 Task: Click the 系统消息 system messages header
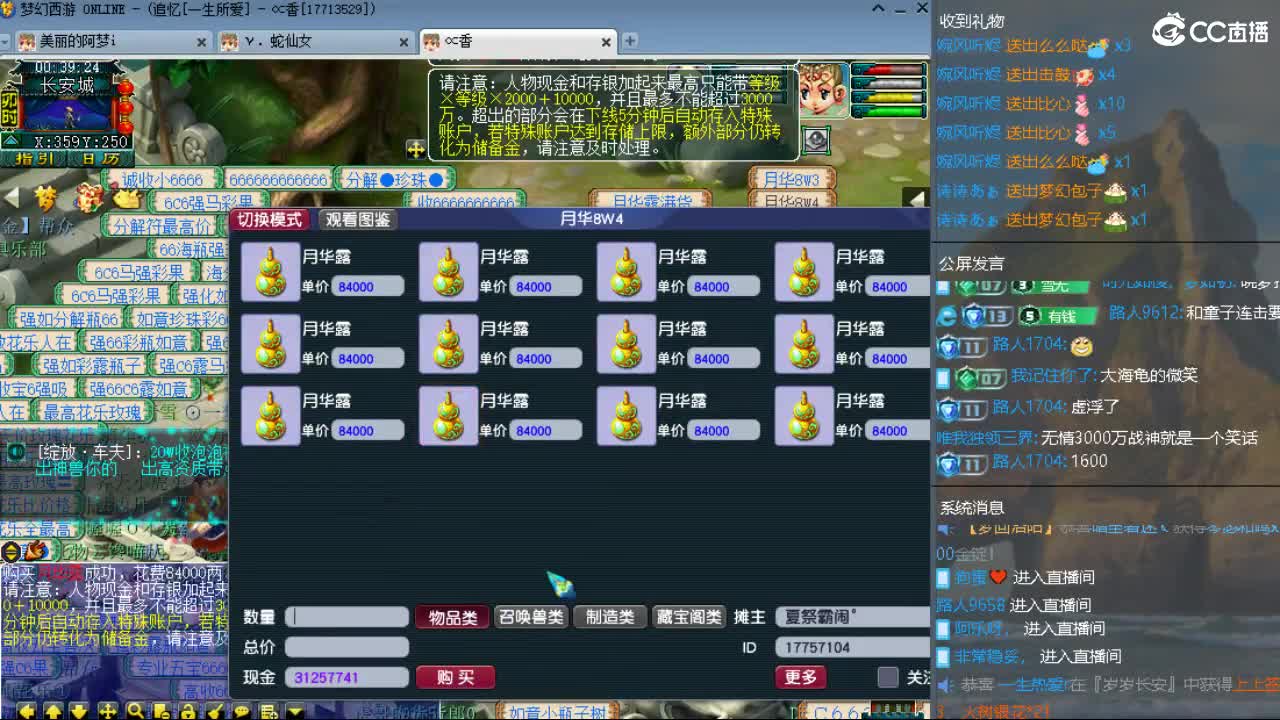point(971,508)
